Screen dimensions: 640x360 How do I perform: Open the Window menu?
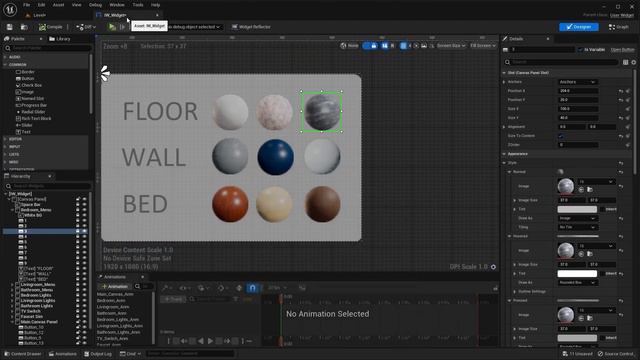117,5
